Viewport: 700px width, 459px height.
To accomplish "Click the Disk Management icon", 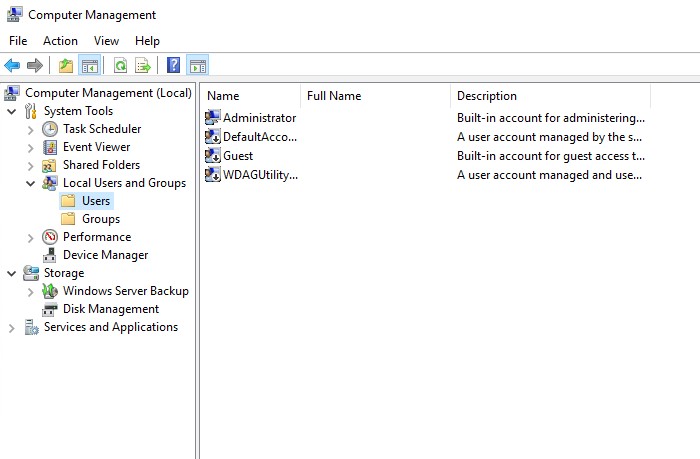I will (x=50, y=309).
